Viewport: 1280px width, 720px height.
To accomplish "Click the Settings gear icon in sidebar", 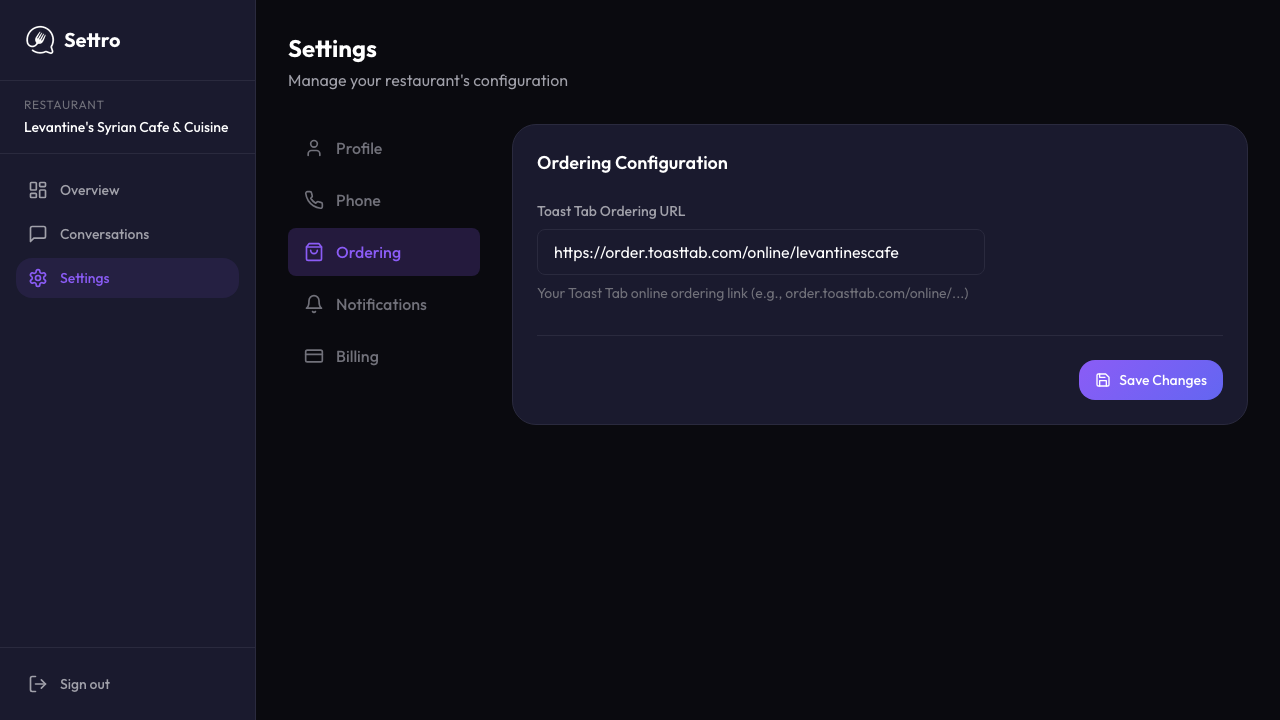I will coord(38,278).
